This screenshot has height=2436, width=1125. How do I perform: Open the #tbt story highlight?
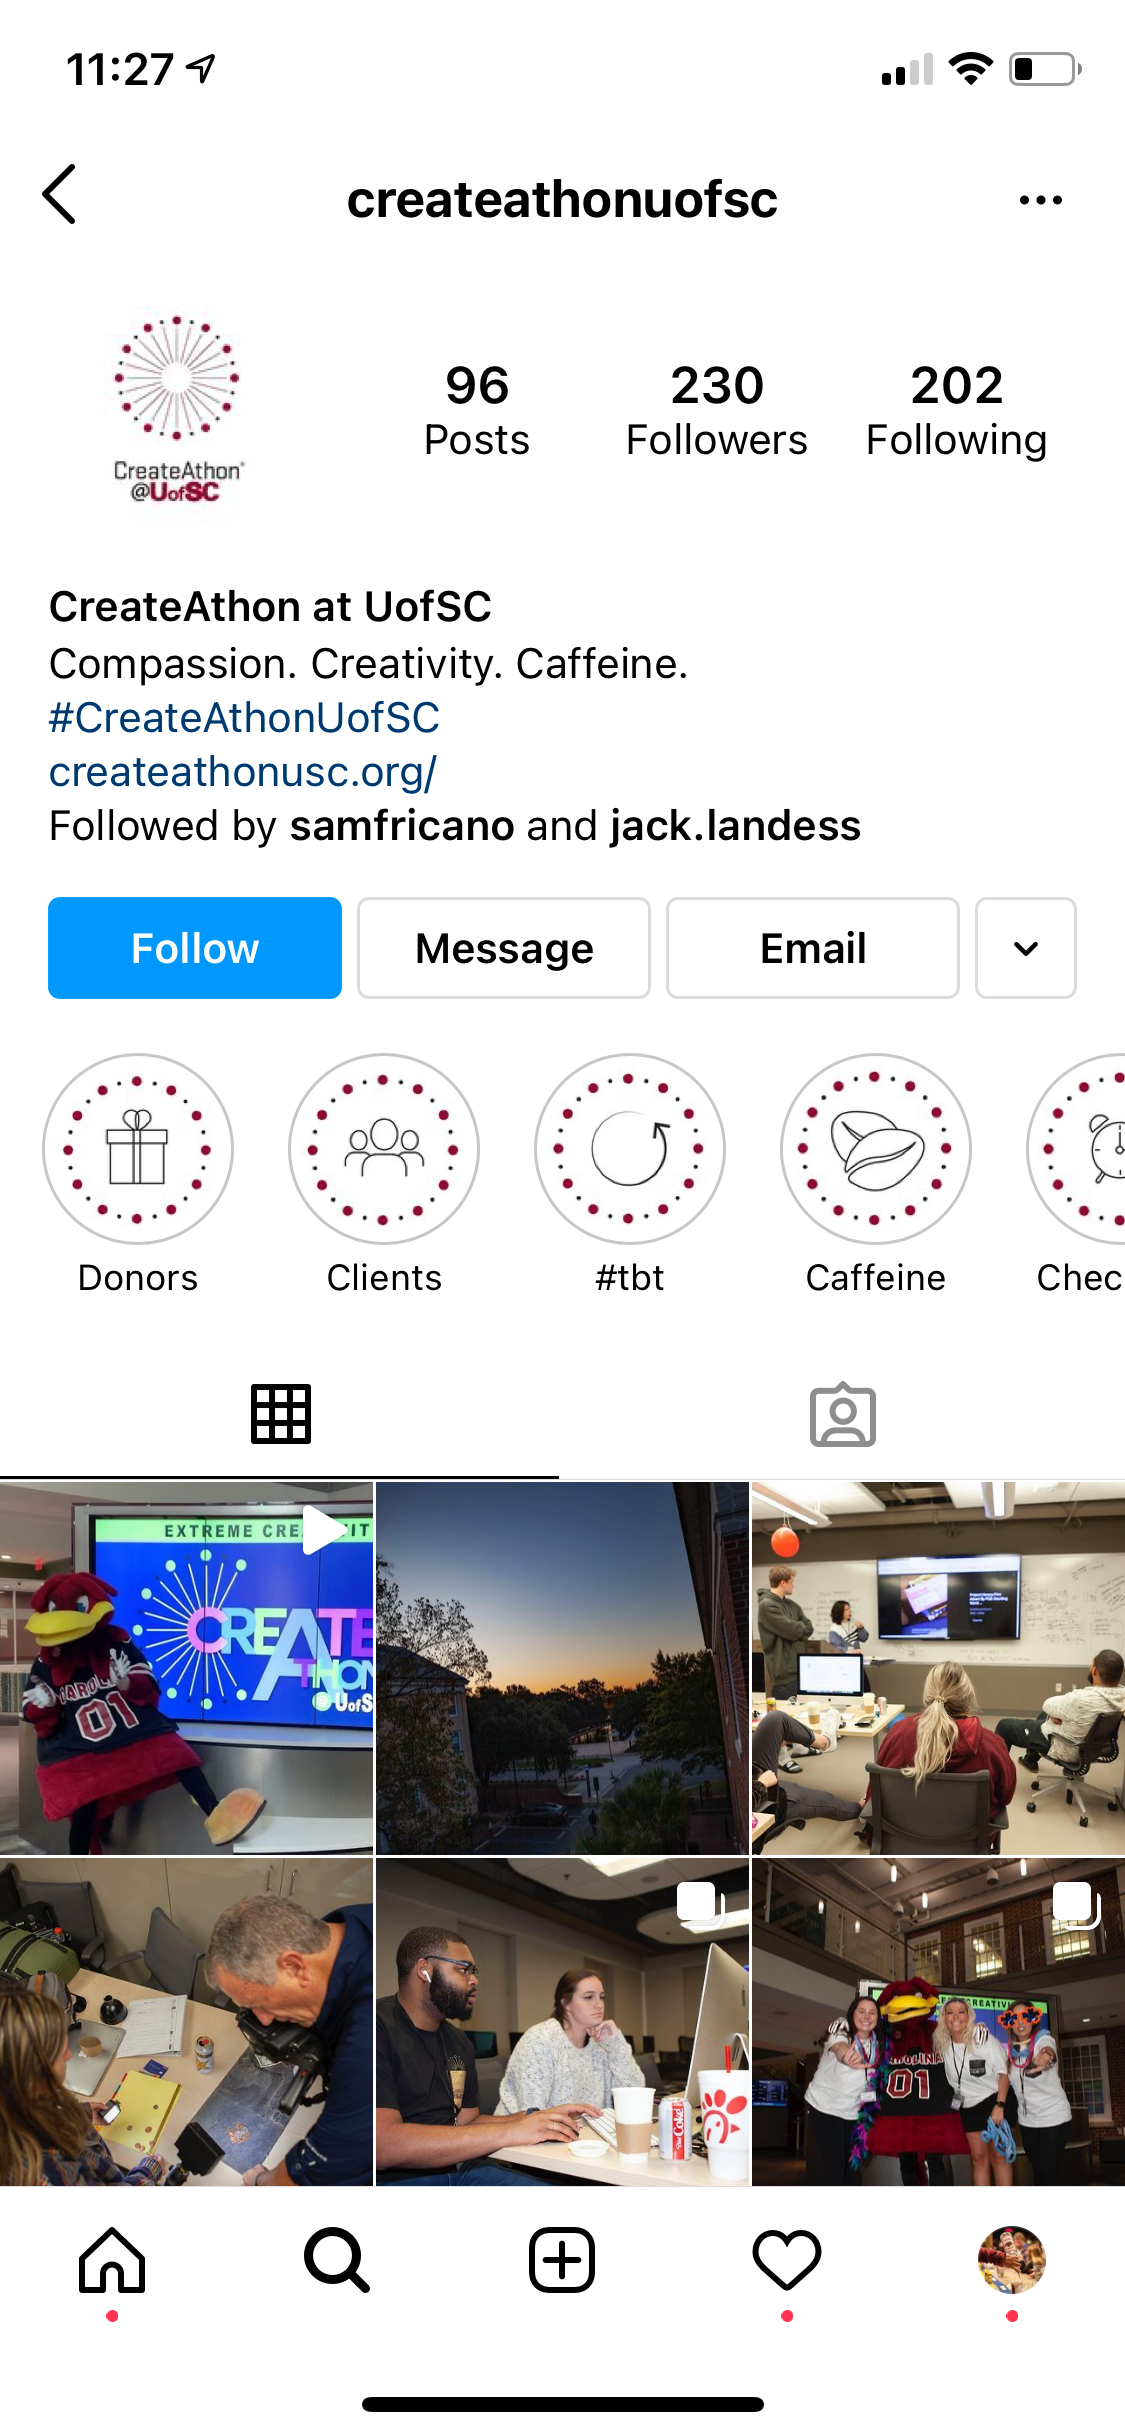630,1149
